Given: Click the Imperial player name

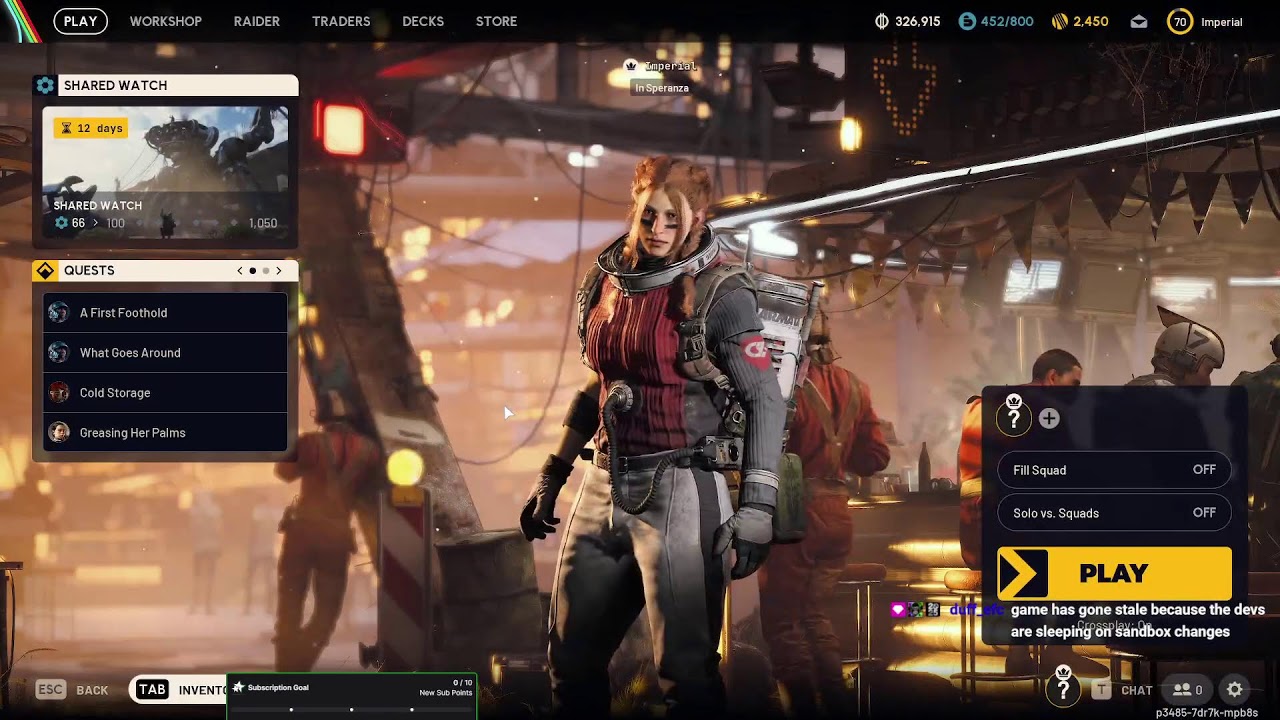Looking at the screenshot, I should [1221, 22].
